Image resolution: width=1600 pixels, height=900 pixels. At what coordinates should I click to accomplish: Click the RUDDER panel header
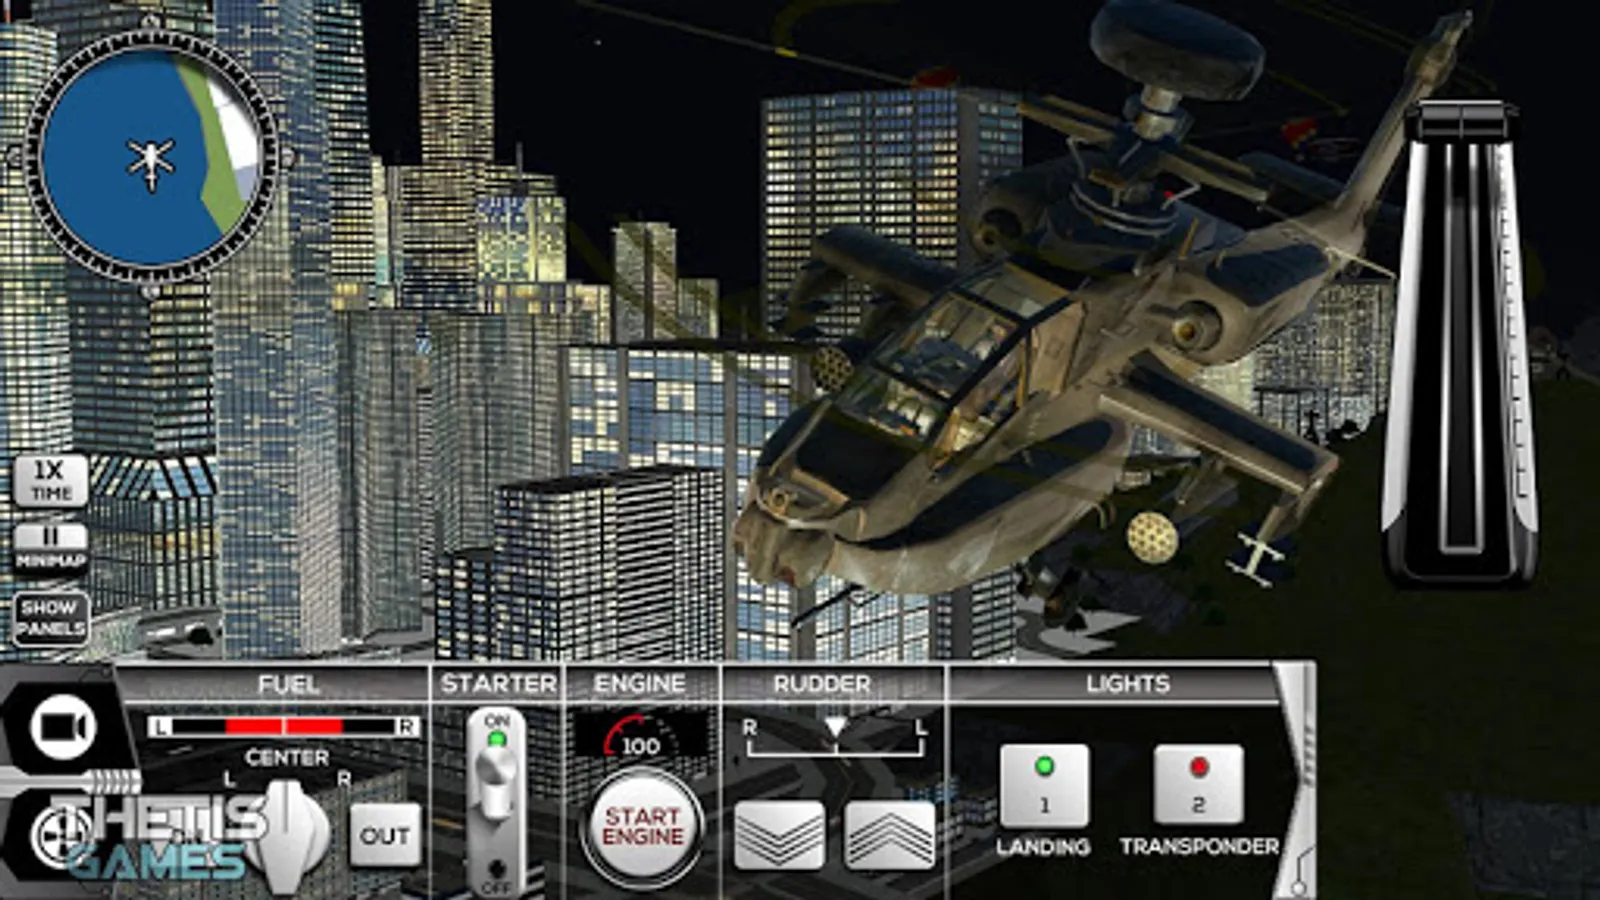821,684
